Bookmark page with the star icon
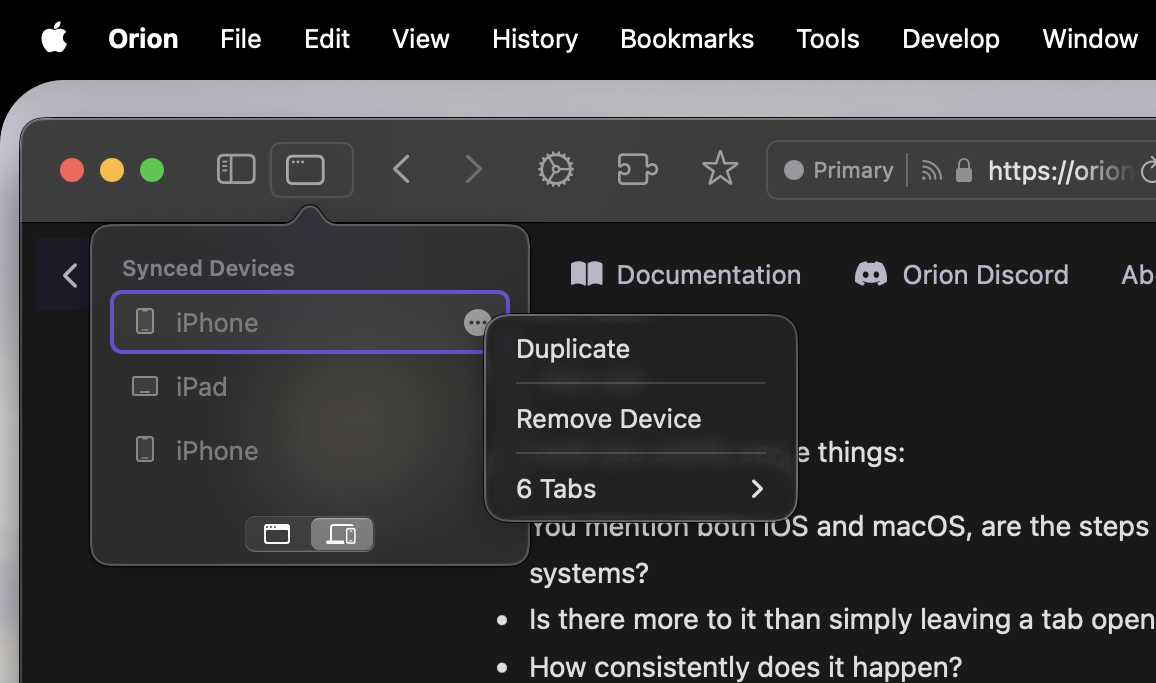This screenshot has height=683, width=1156. (x=719, y=170)
